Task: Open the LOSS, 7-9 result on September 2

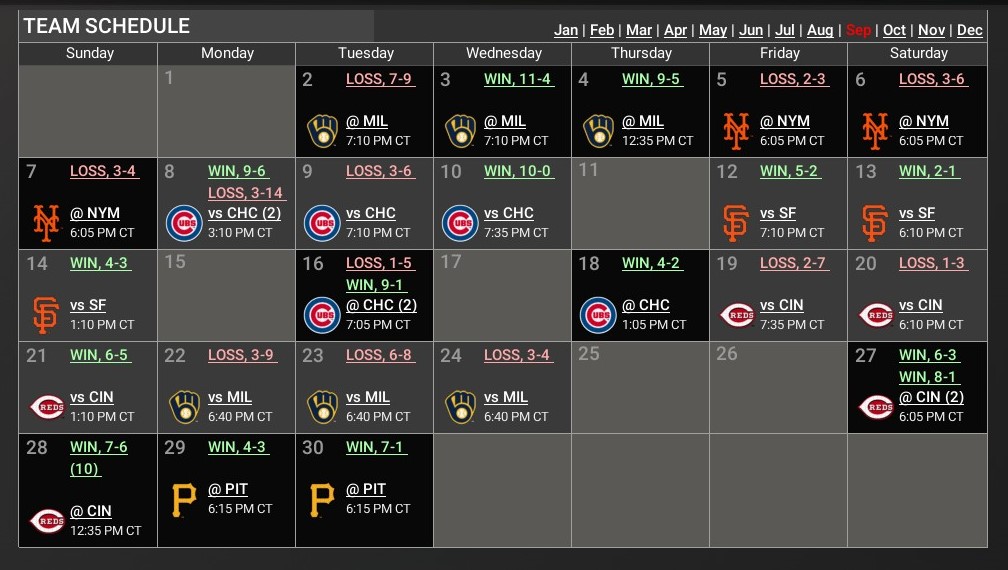Action: (379, 79)
